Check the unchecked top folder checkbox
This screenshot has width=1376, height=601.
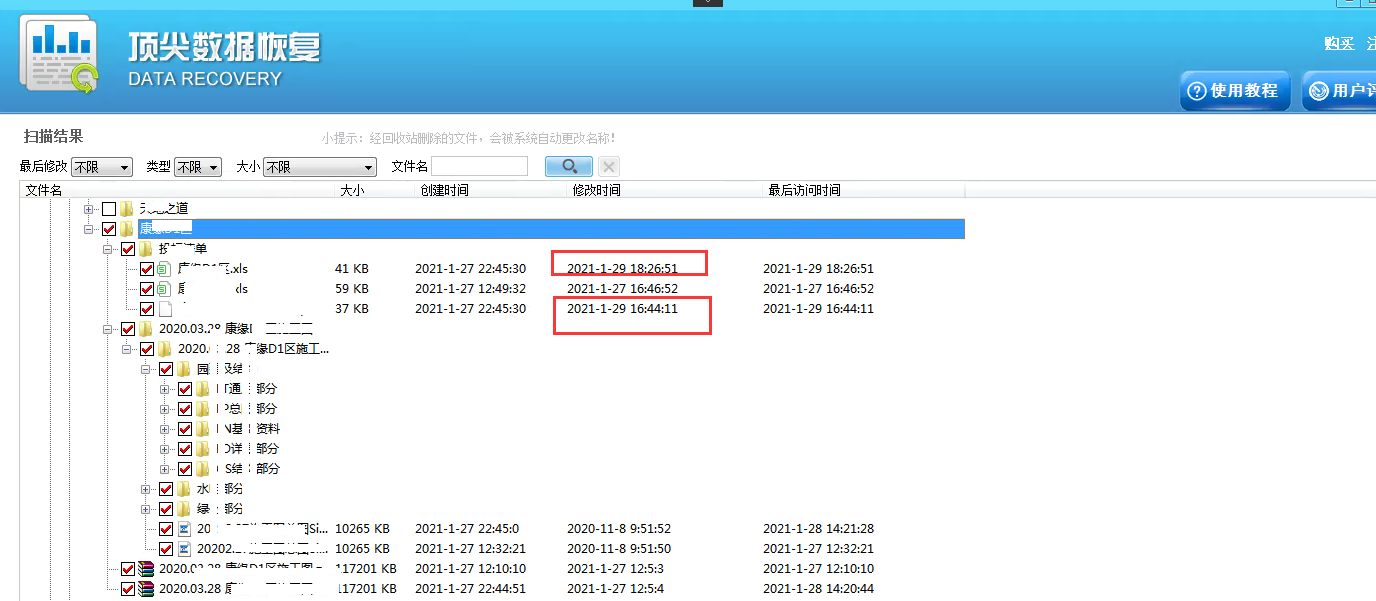pos(109,209)
